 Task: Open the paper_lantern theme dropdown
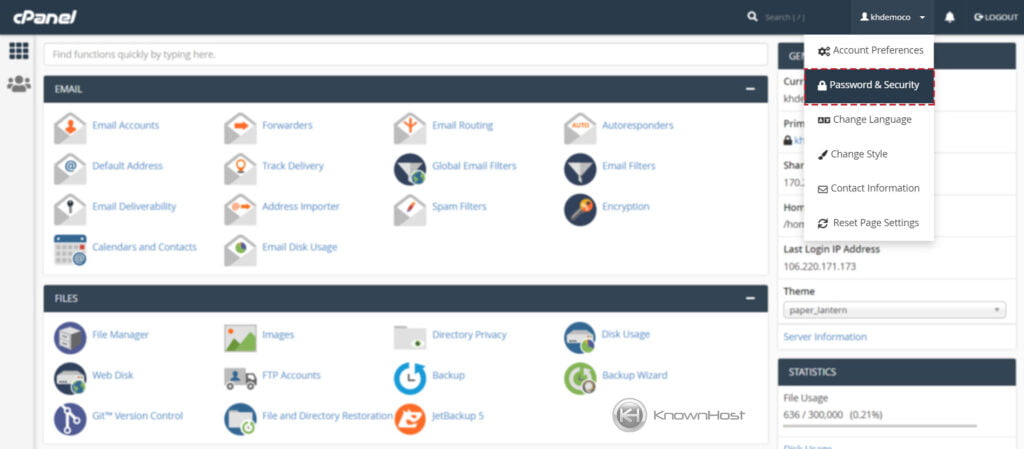pos(895,310)
